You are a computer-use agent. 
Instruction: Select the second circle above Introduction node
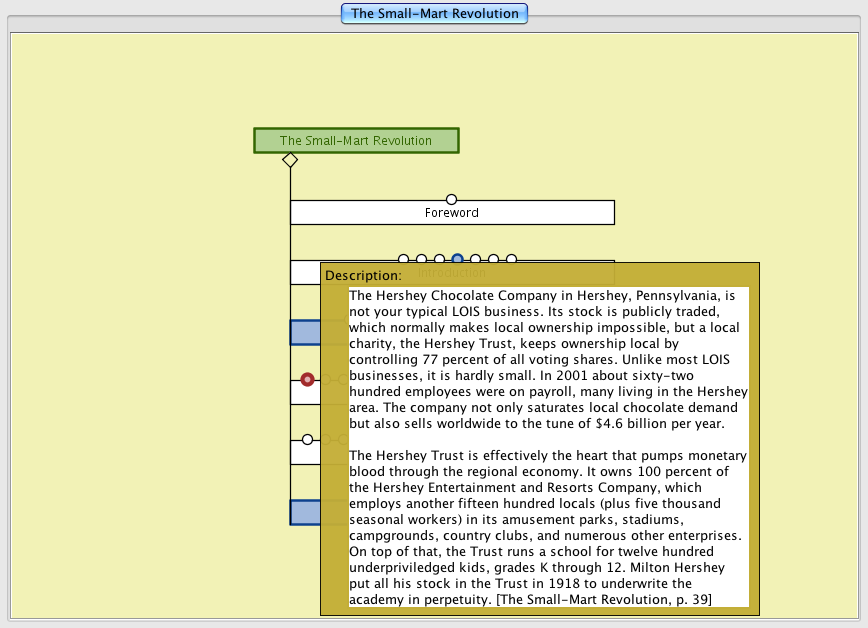click(x=421, y=260)
